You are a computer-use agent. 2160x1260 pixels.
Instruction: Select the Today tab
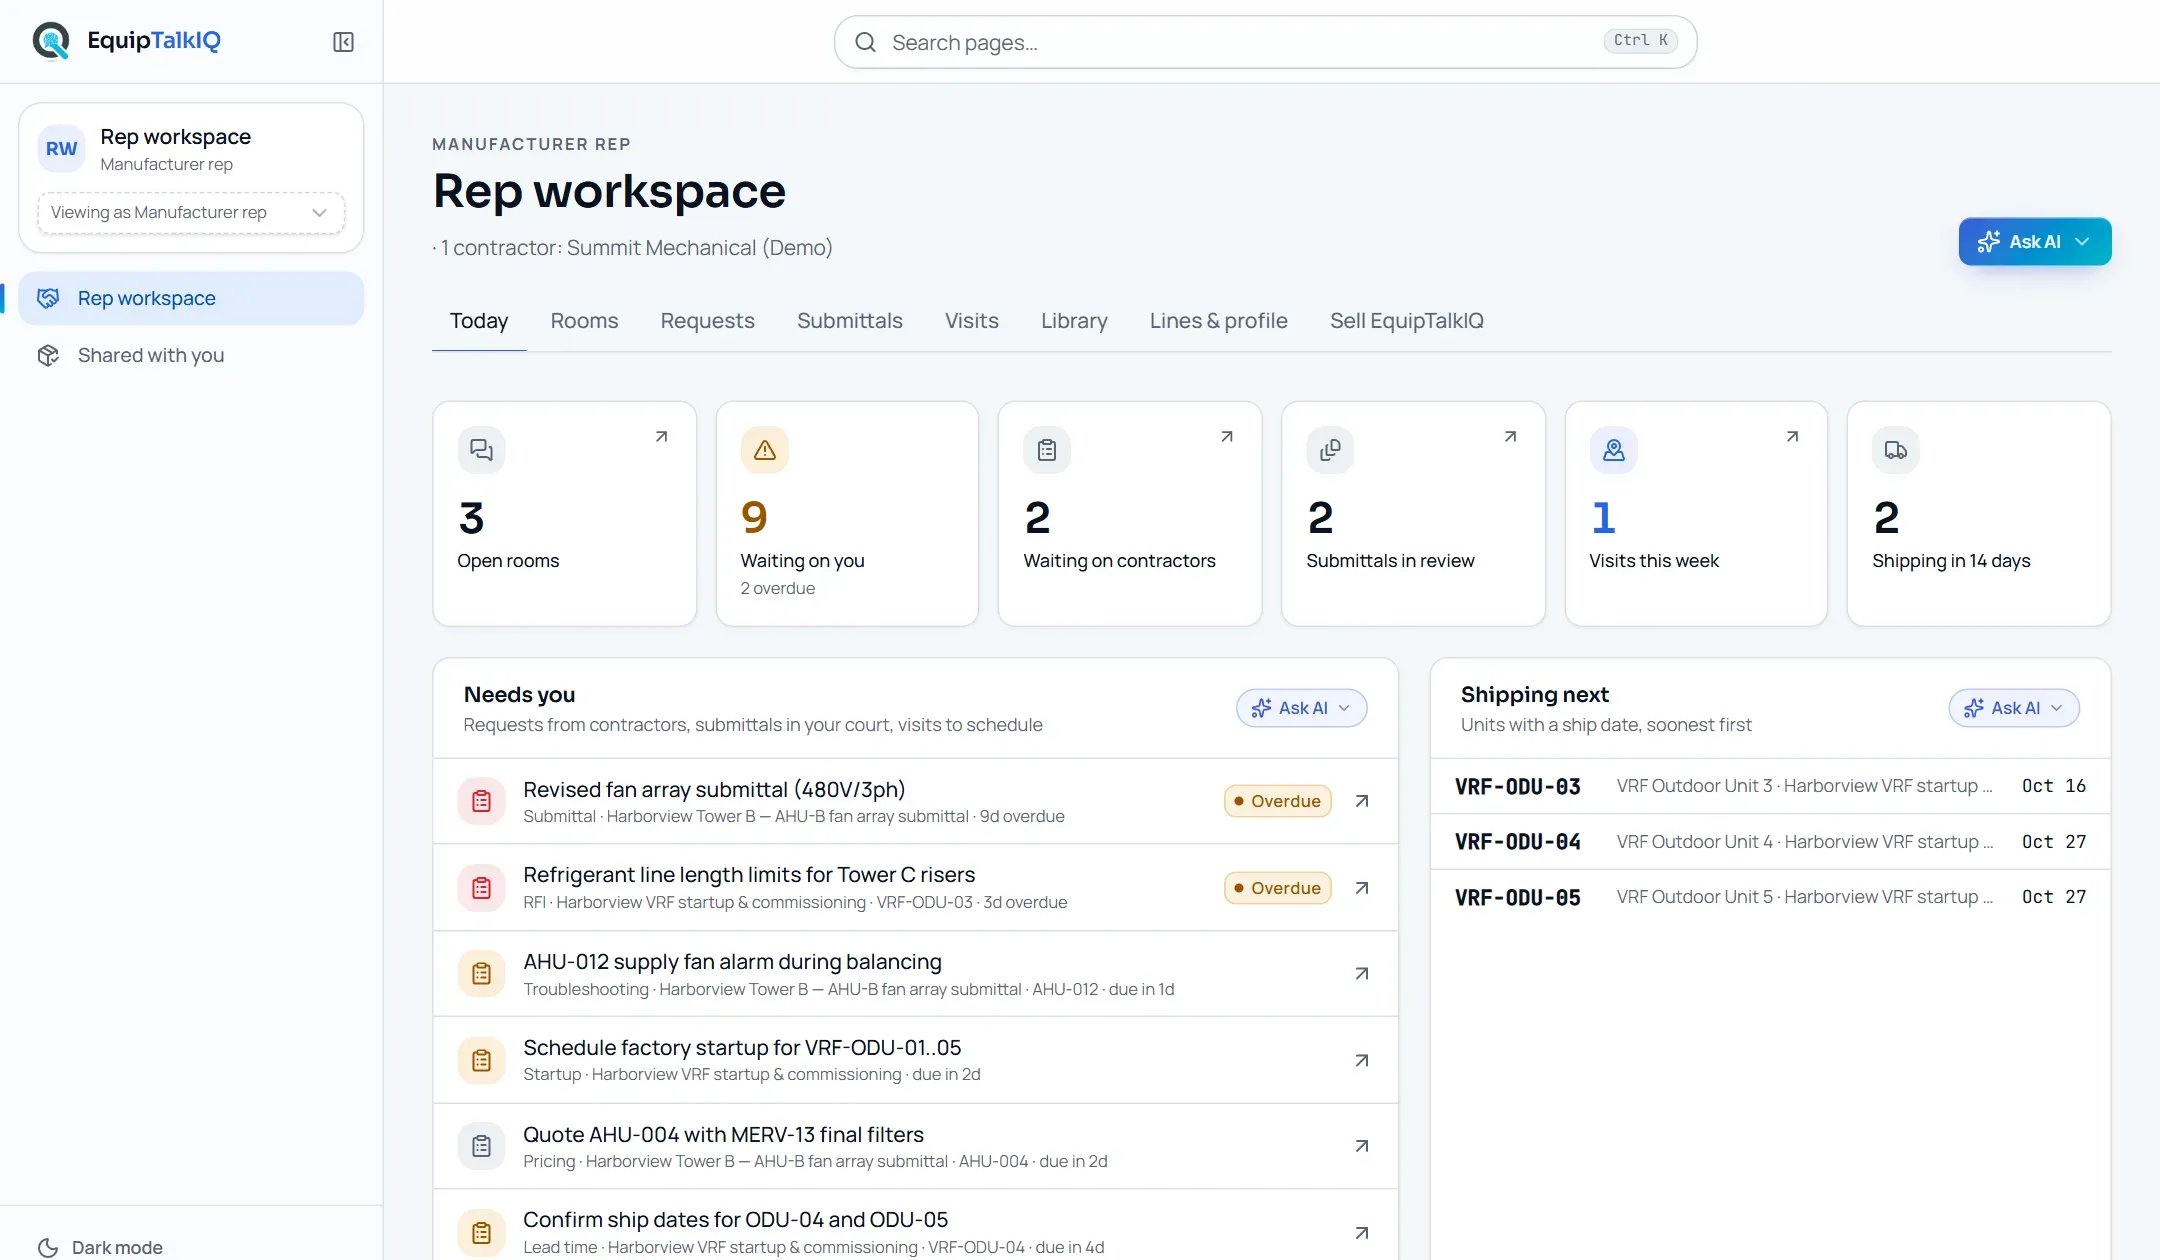tap(479, 321)
